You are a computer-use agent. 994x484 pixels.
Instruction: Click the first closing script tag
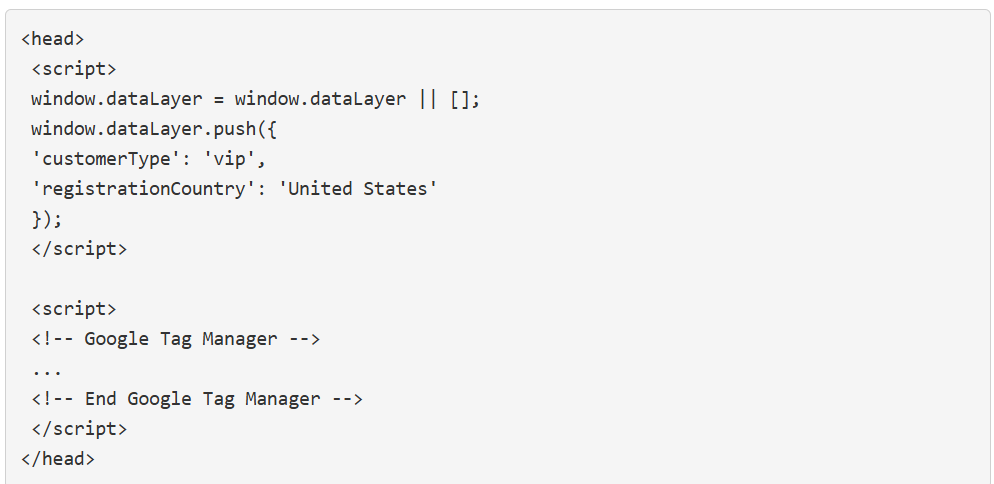(79, 249)
